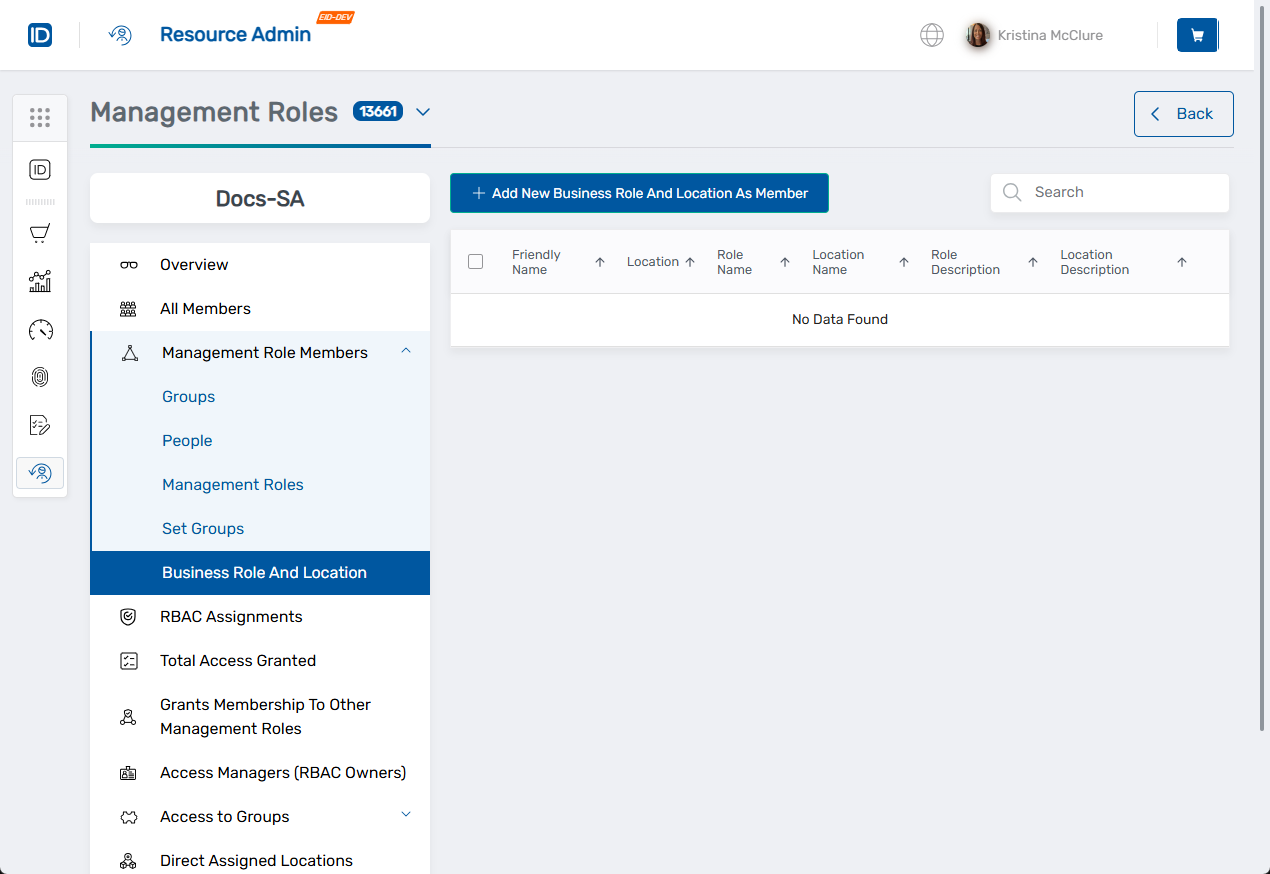This screenshot has height=874, width=1270.
Task: Select the Resource Admin person icon in sidebar
Action: [40, 472]
